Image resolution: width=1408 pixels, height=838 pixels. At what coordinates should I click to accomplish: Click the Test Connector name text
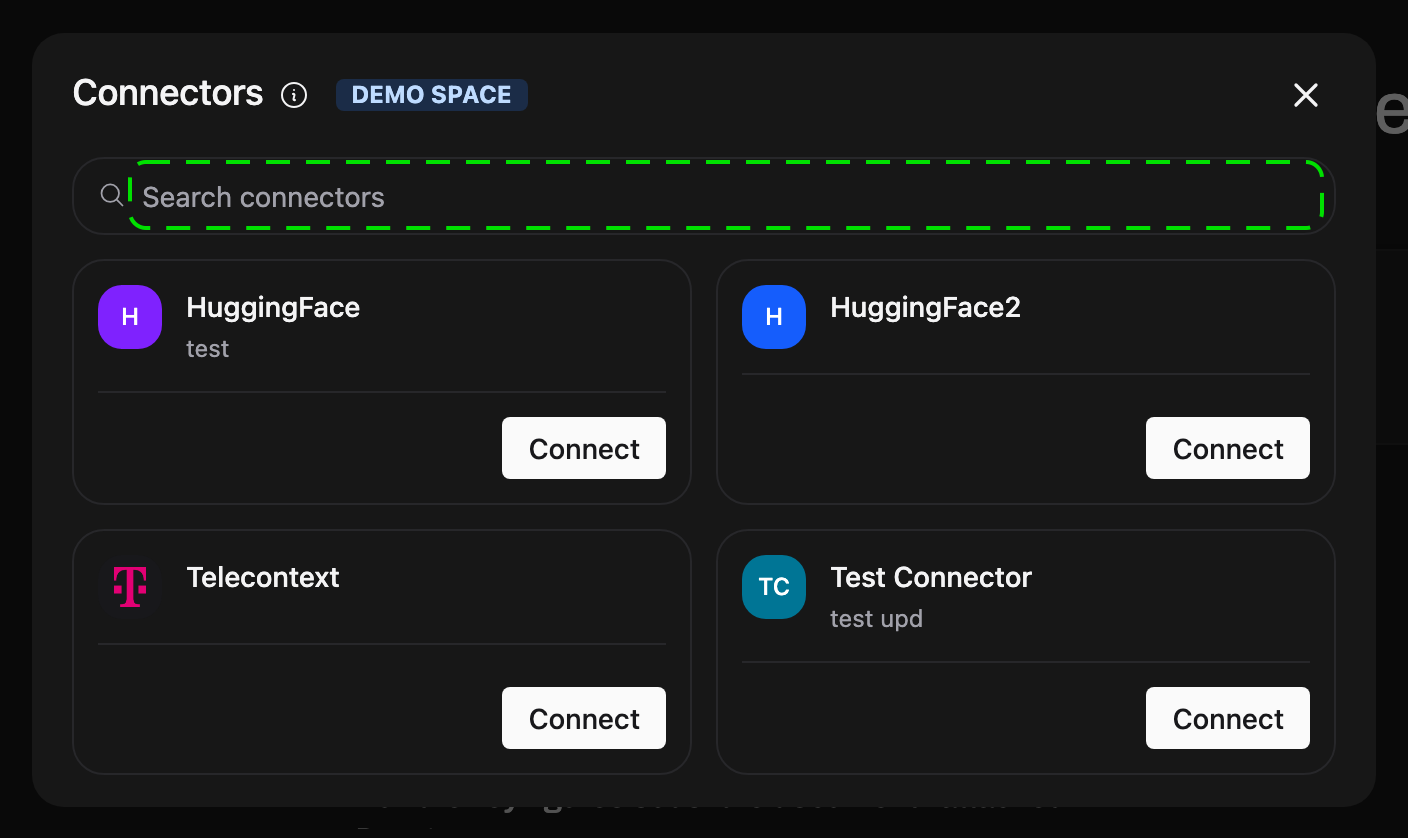(931, 577)
